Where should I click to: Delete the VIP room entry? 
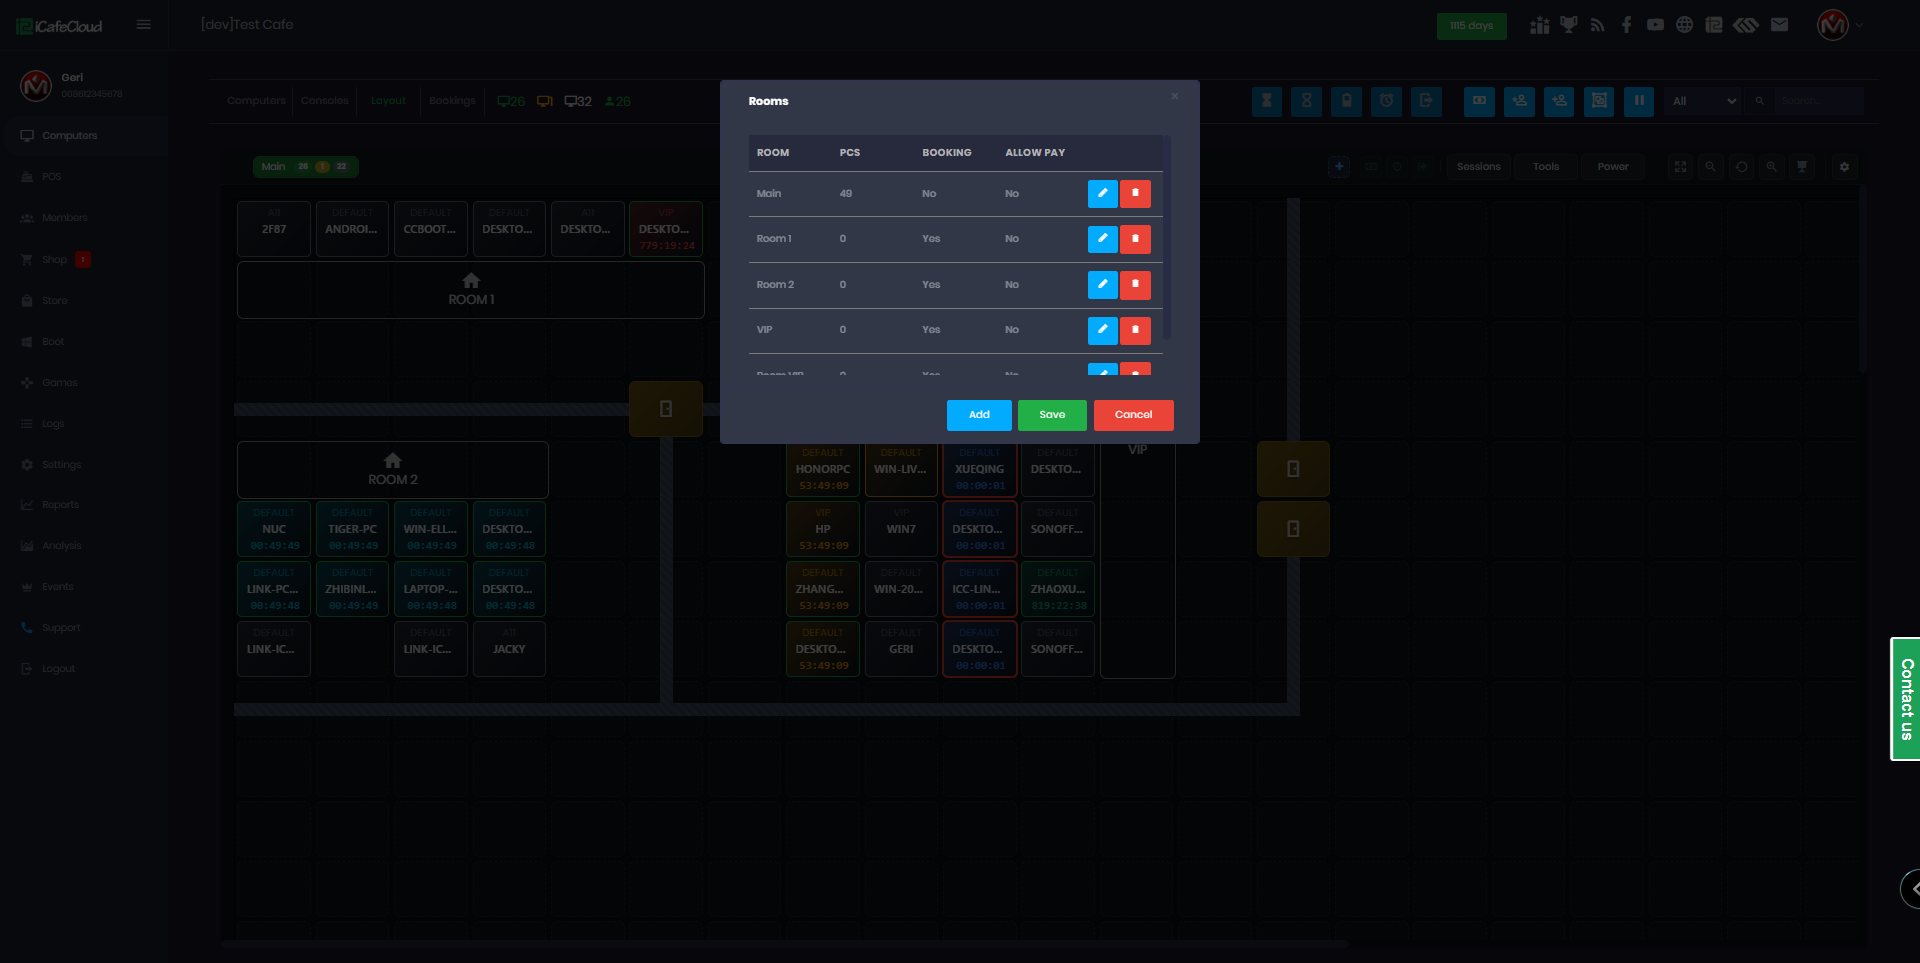pos(1135,330)
